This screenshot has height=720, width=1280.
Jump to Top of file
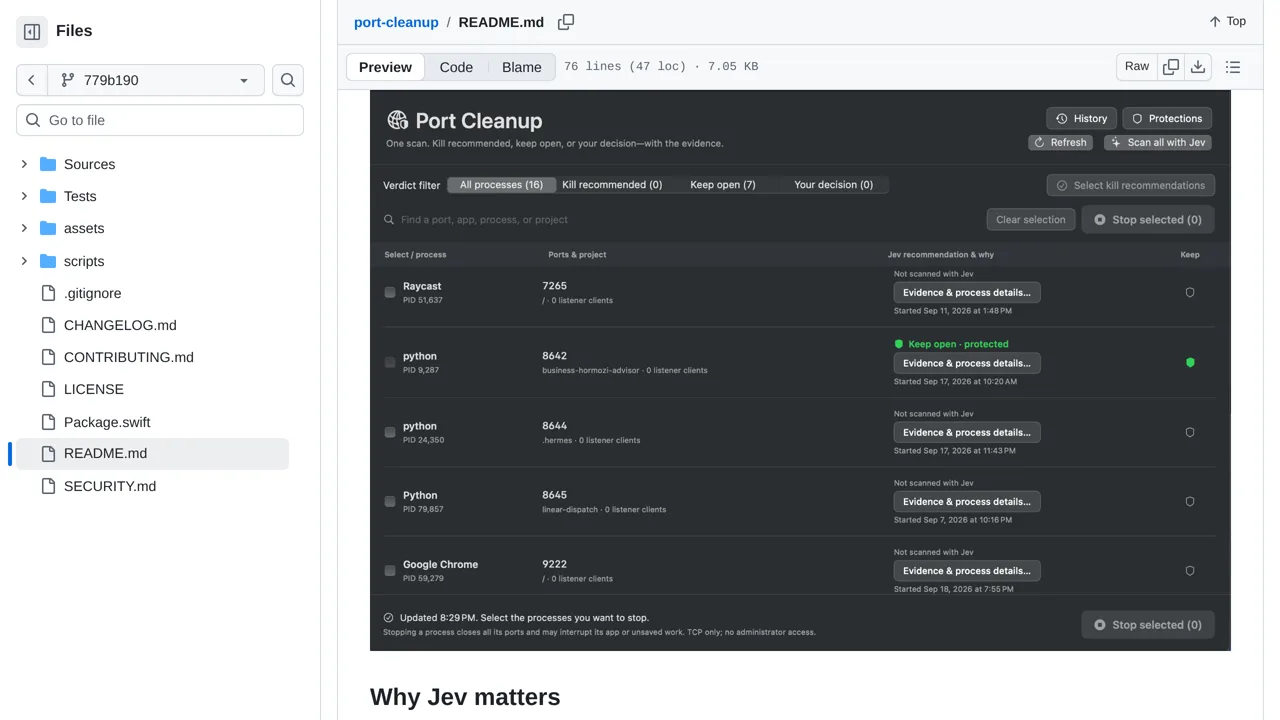[1227, 21]
